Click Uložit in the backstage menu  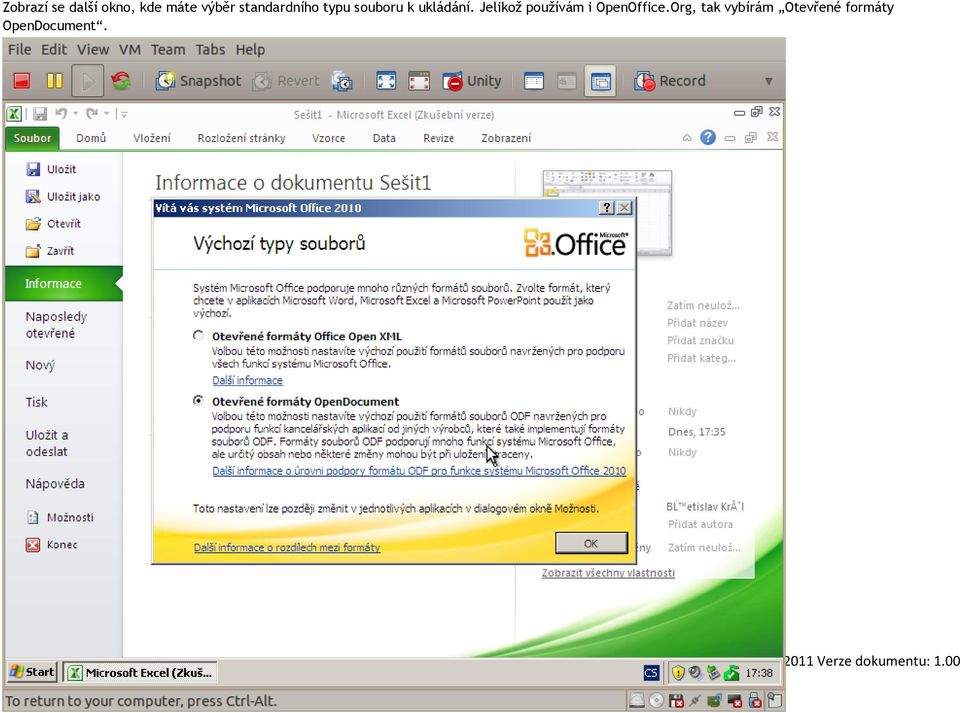click(x=51, y=170)
